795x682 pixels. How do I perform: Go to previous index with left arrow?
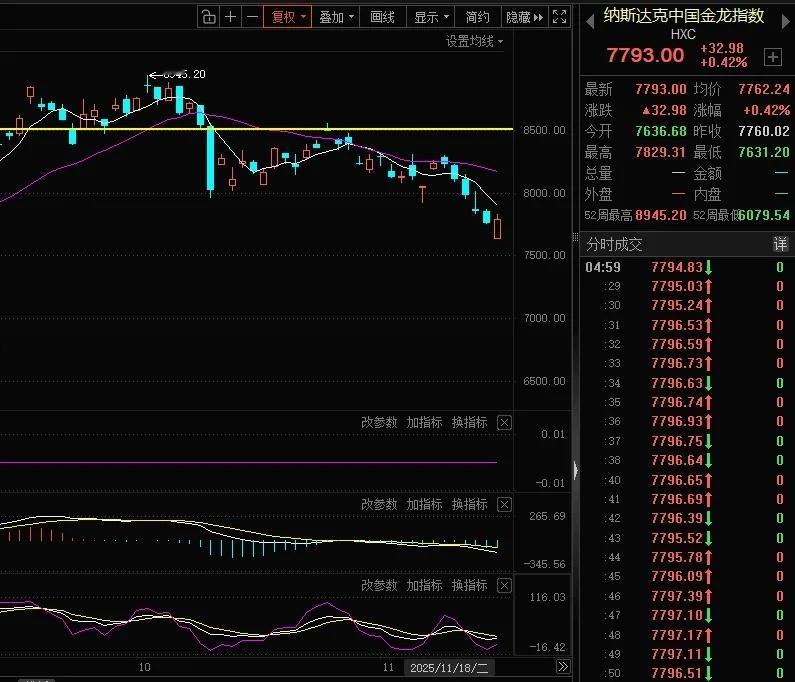590,22
